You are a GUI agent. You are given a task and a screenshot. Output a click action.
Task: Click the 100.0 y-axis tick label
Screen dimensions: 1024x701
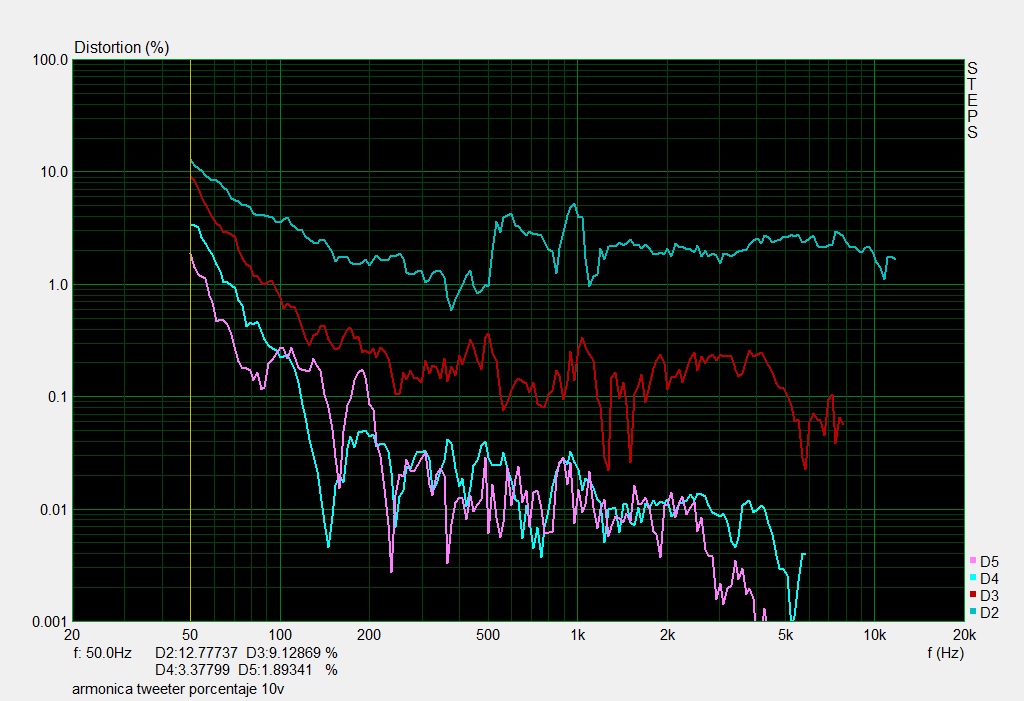tap(50, 60)
